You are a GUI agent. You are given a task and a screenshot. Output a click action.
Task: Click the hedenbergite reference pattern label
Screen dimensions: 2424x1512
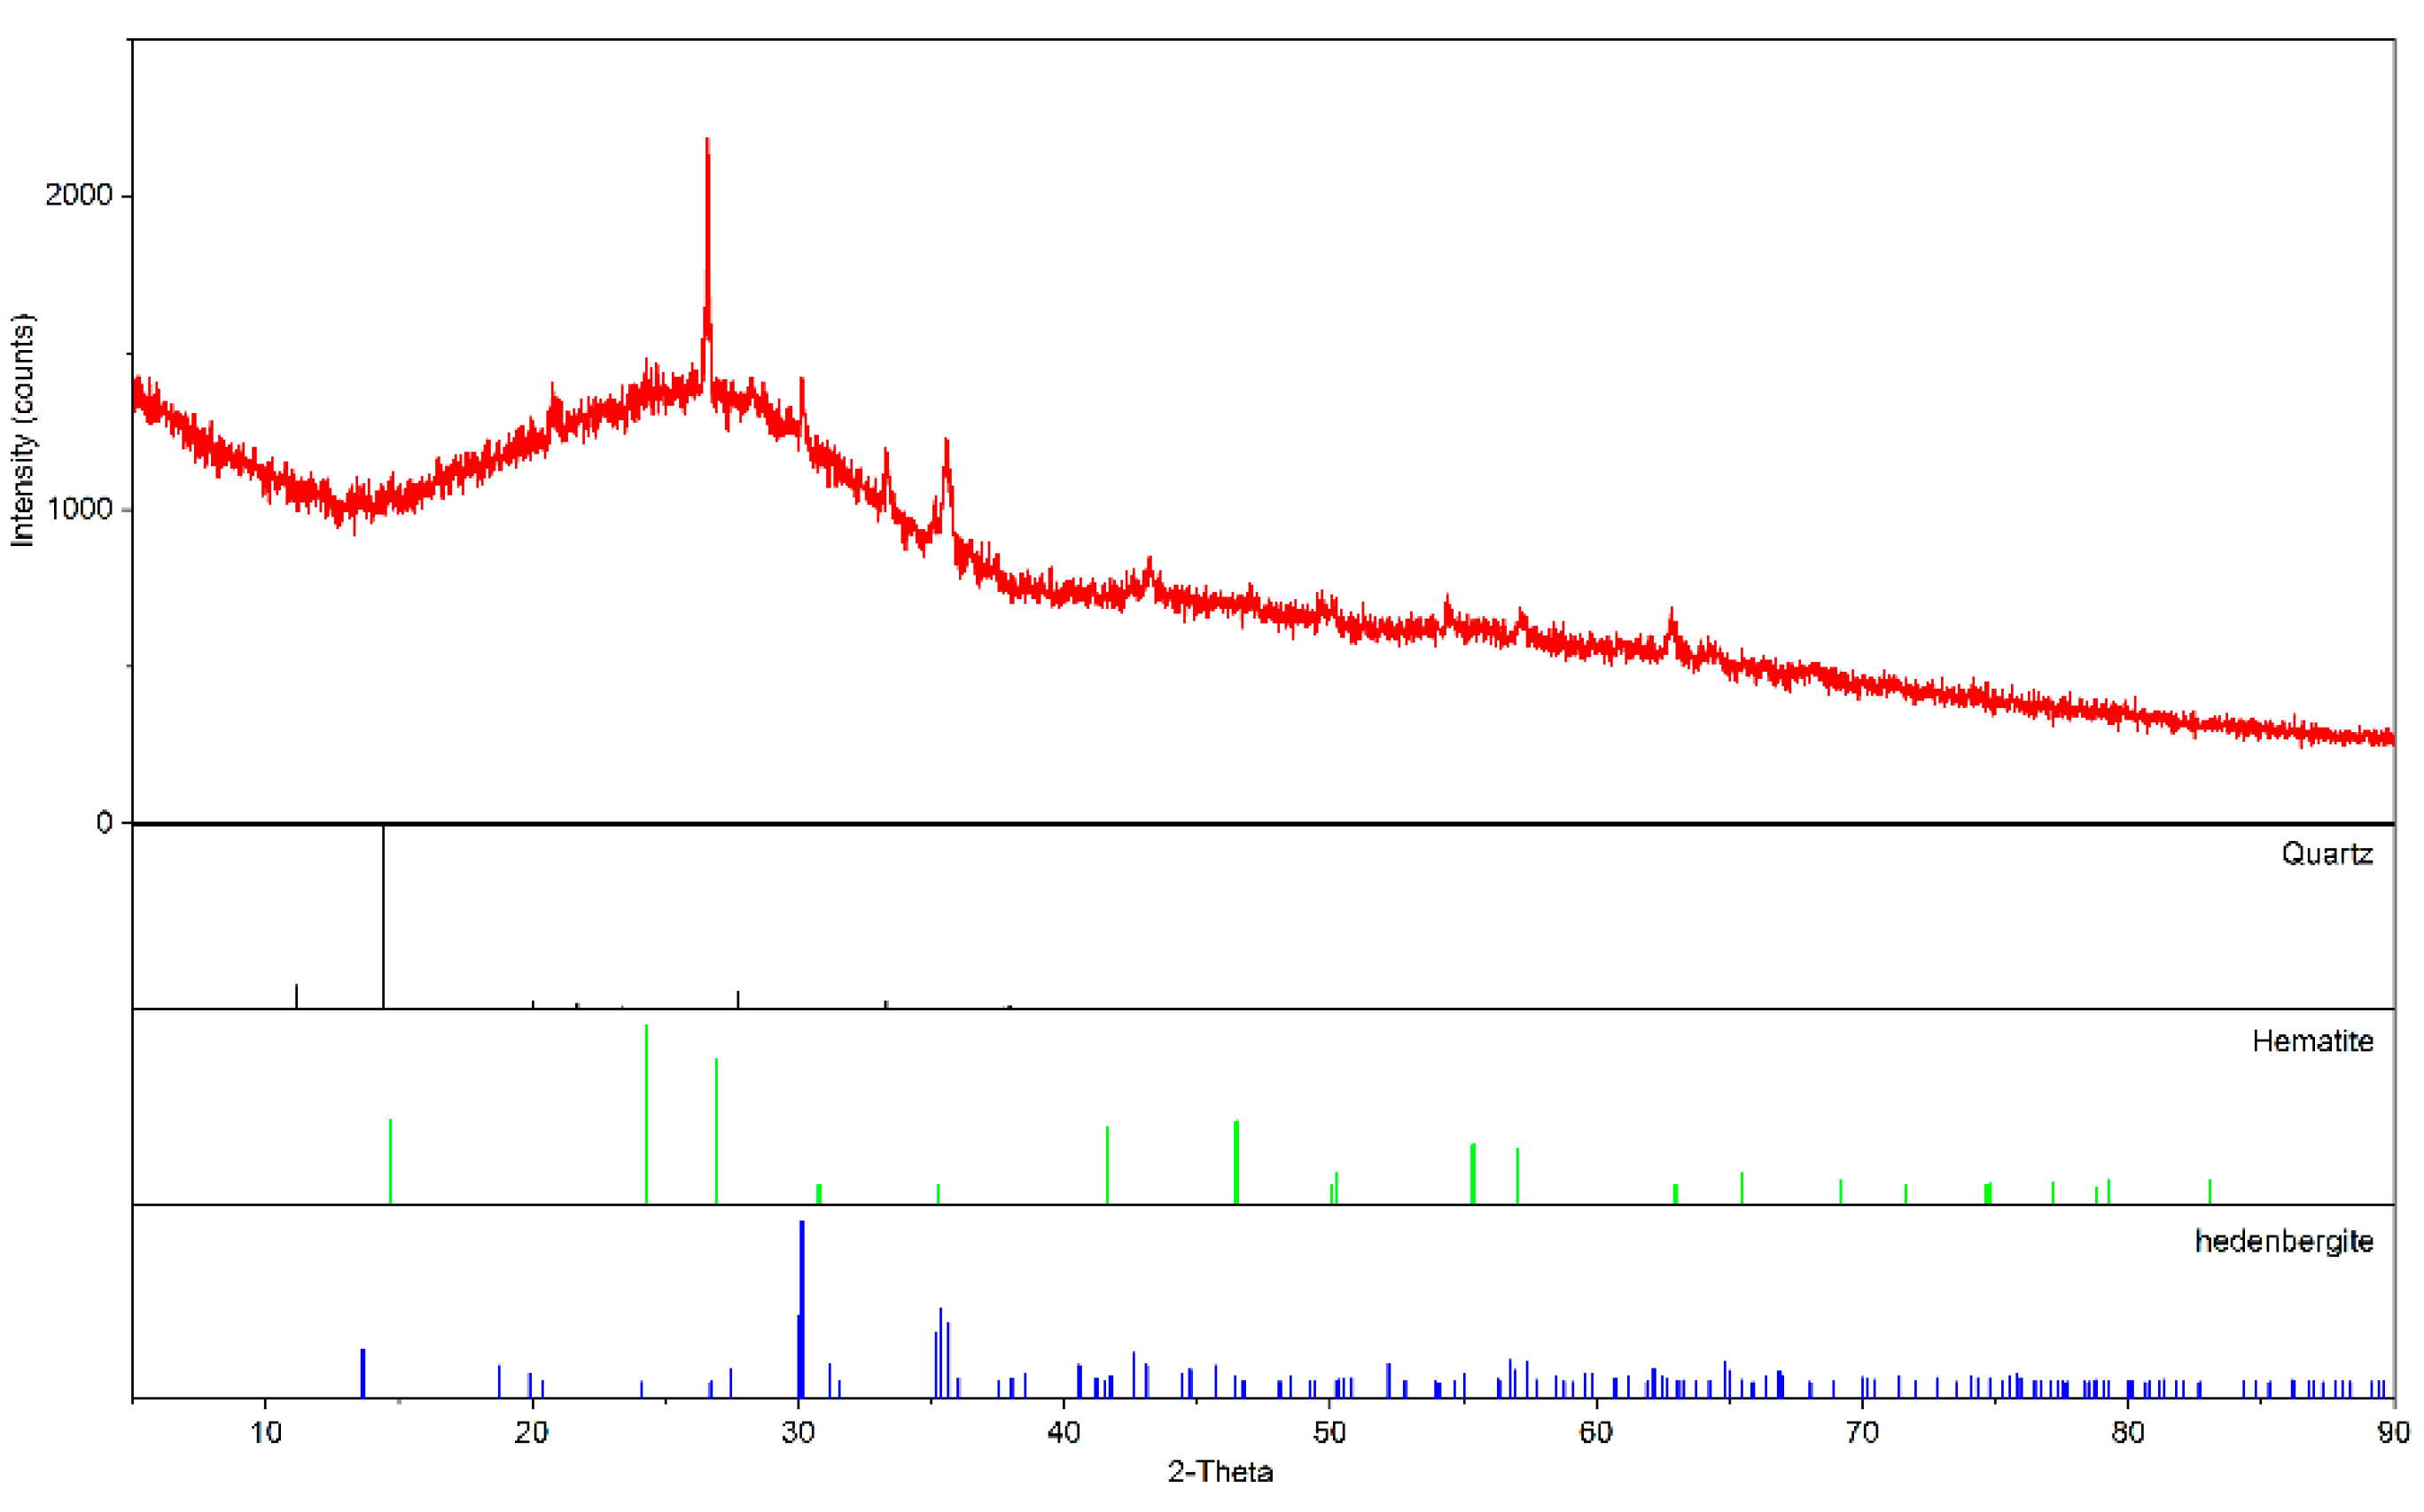pos(2283,1241)
